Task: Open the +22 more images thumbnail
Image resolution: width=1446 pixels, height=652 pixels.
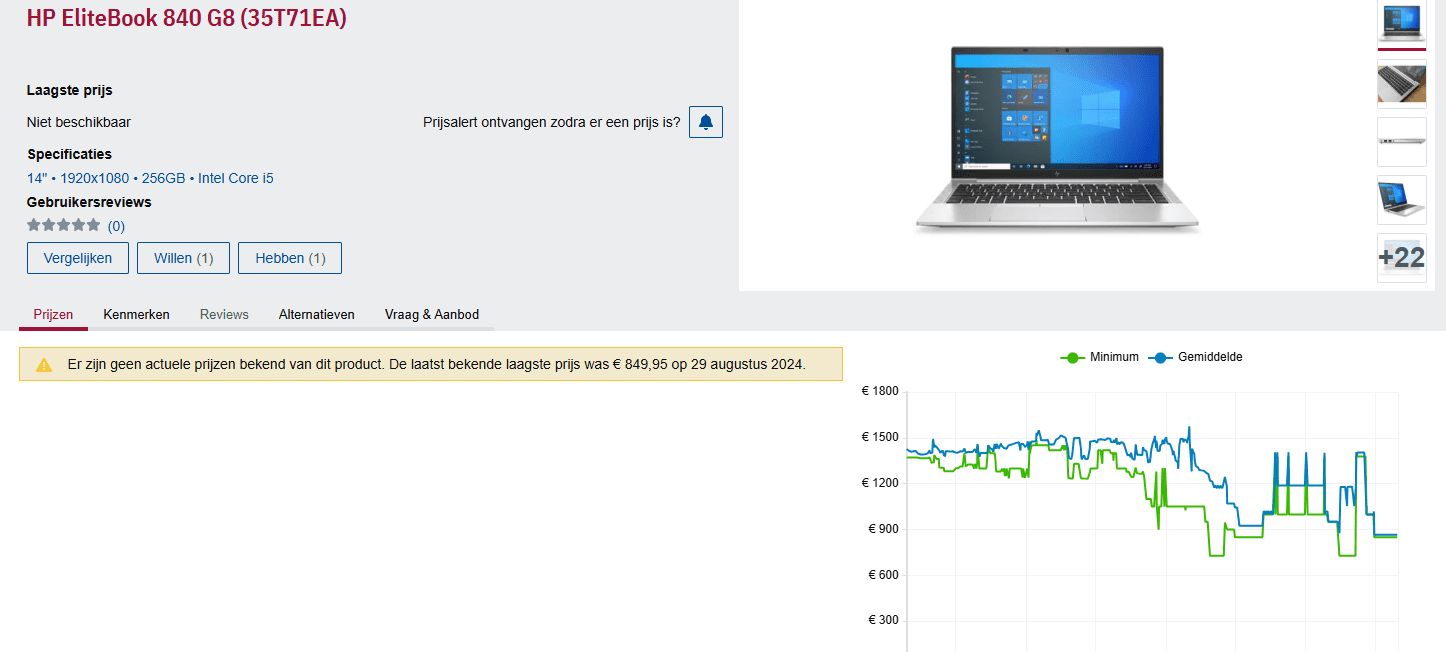Action: point(1401,258)
